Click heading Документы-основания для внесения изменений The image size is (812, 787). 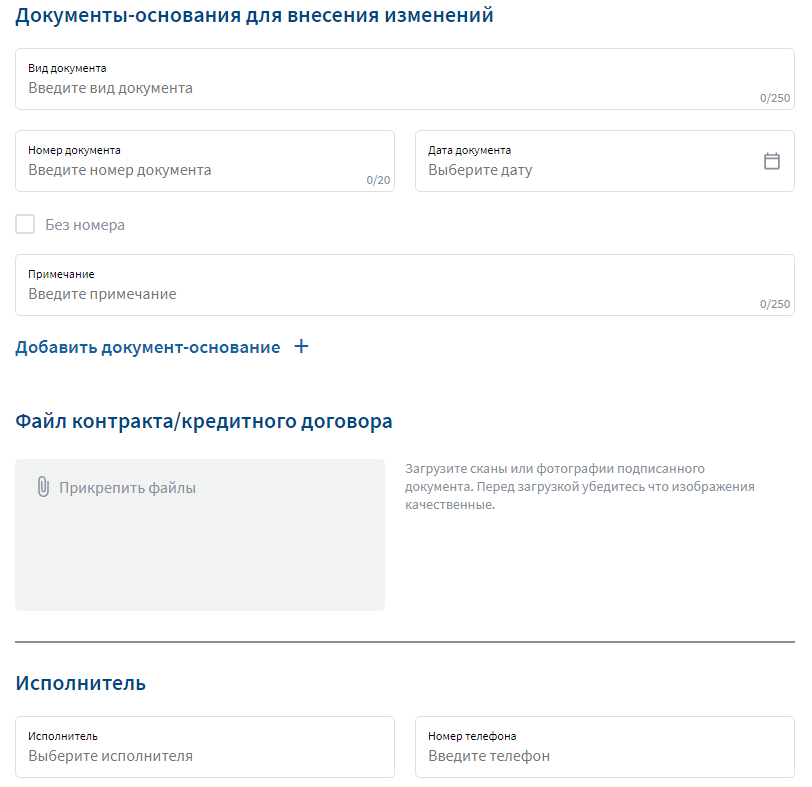[x=254, y=15]
